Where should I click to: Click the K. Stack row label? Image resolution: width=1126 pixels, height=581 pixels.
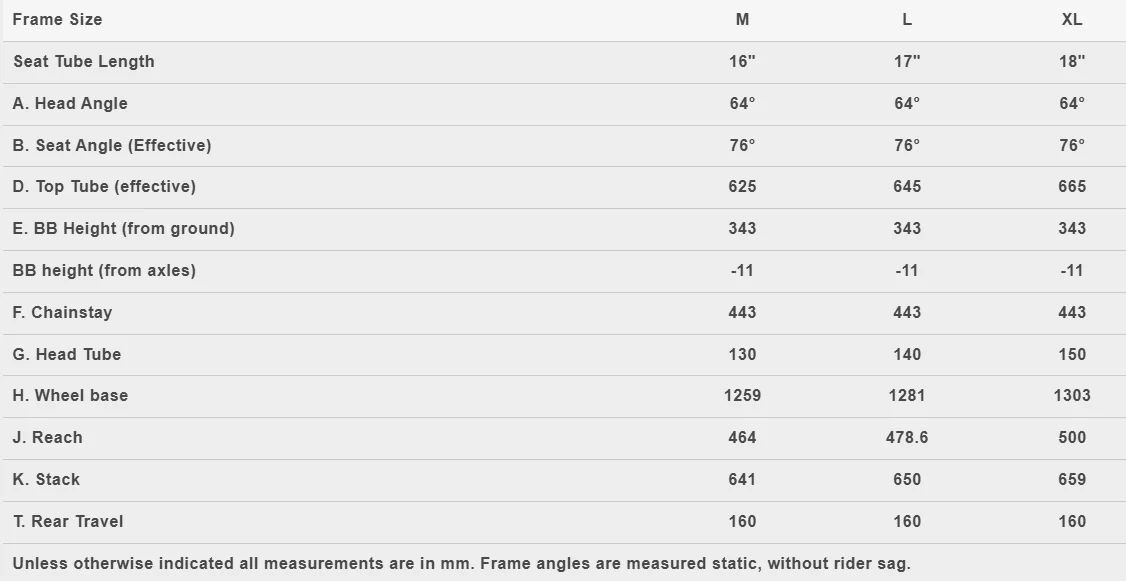pos(46,480)
